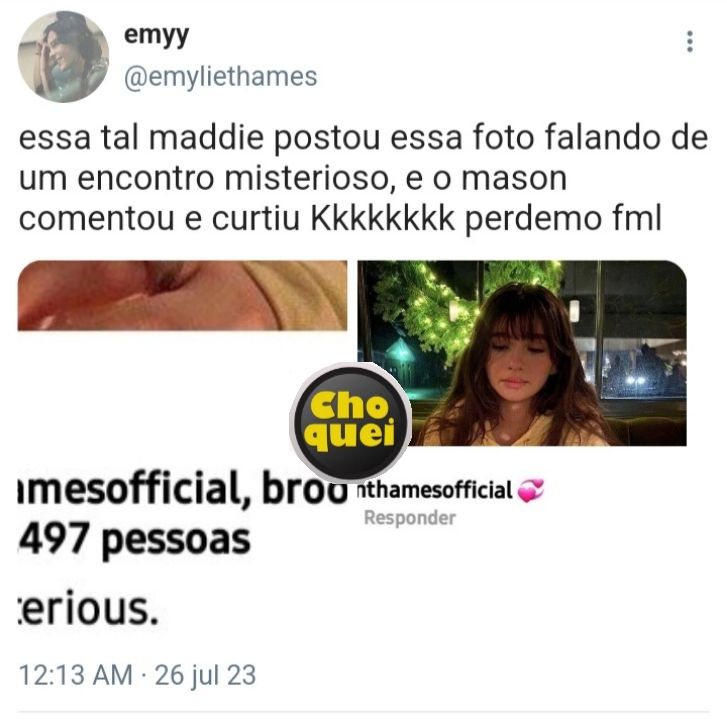Open the nthamesofficial commenter username
Screen dimensions: 727x720
tap(435, 491)
